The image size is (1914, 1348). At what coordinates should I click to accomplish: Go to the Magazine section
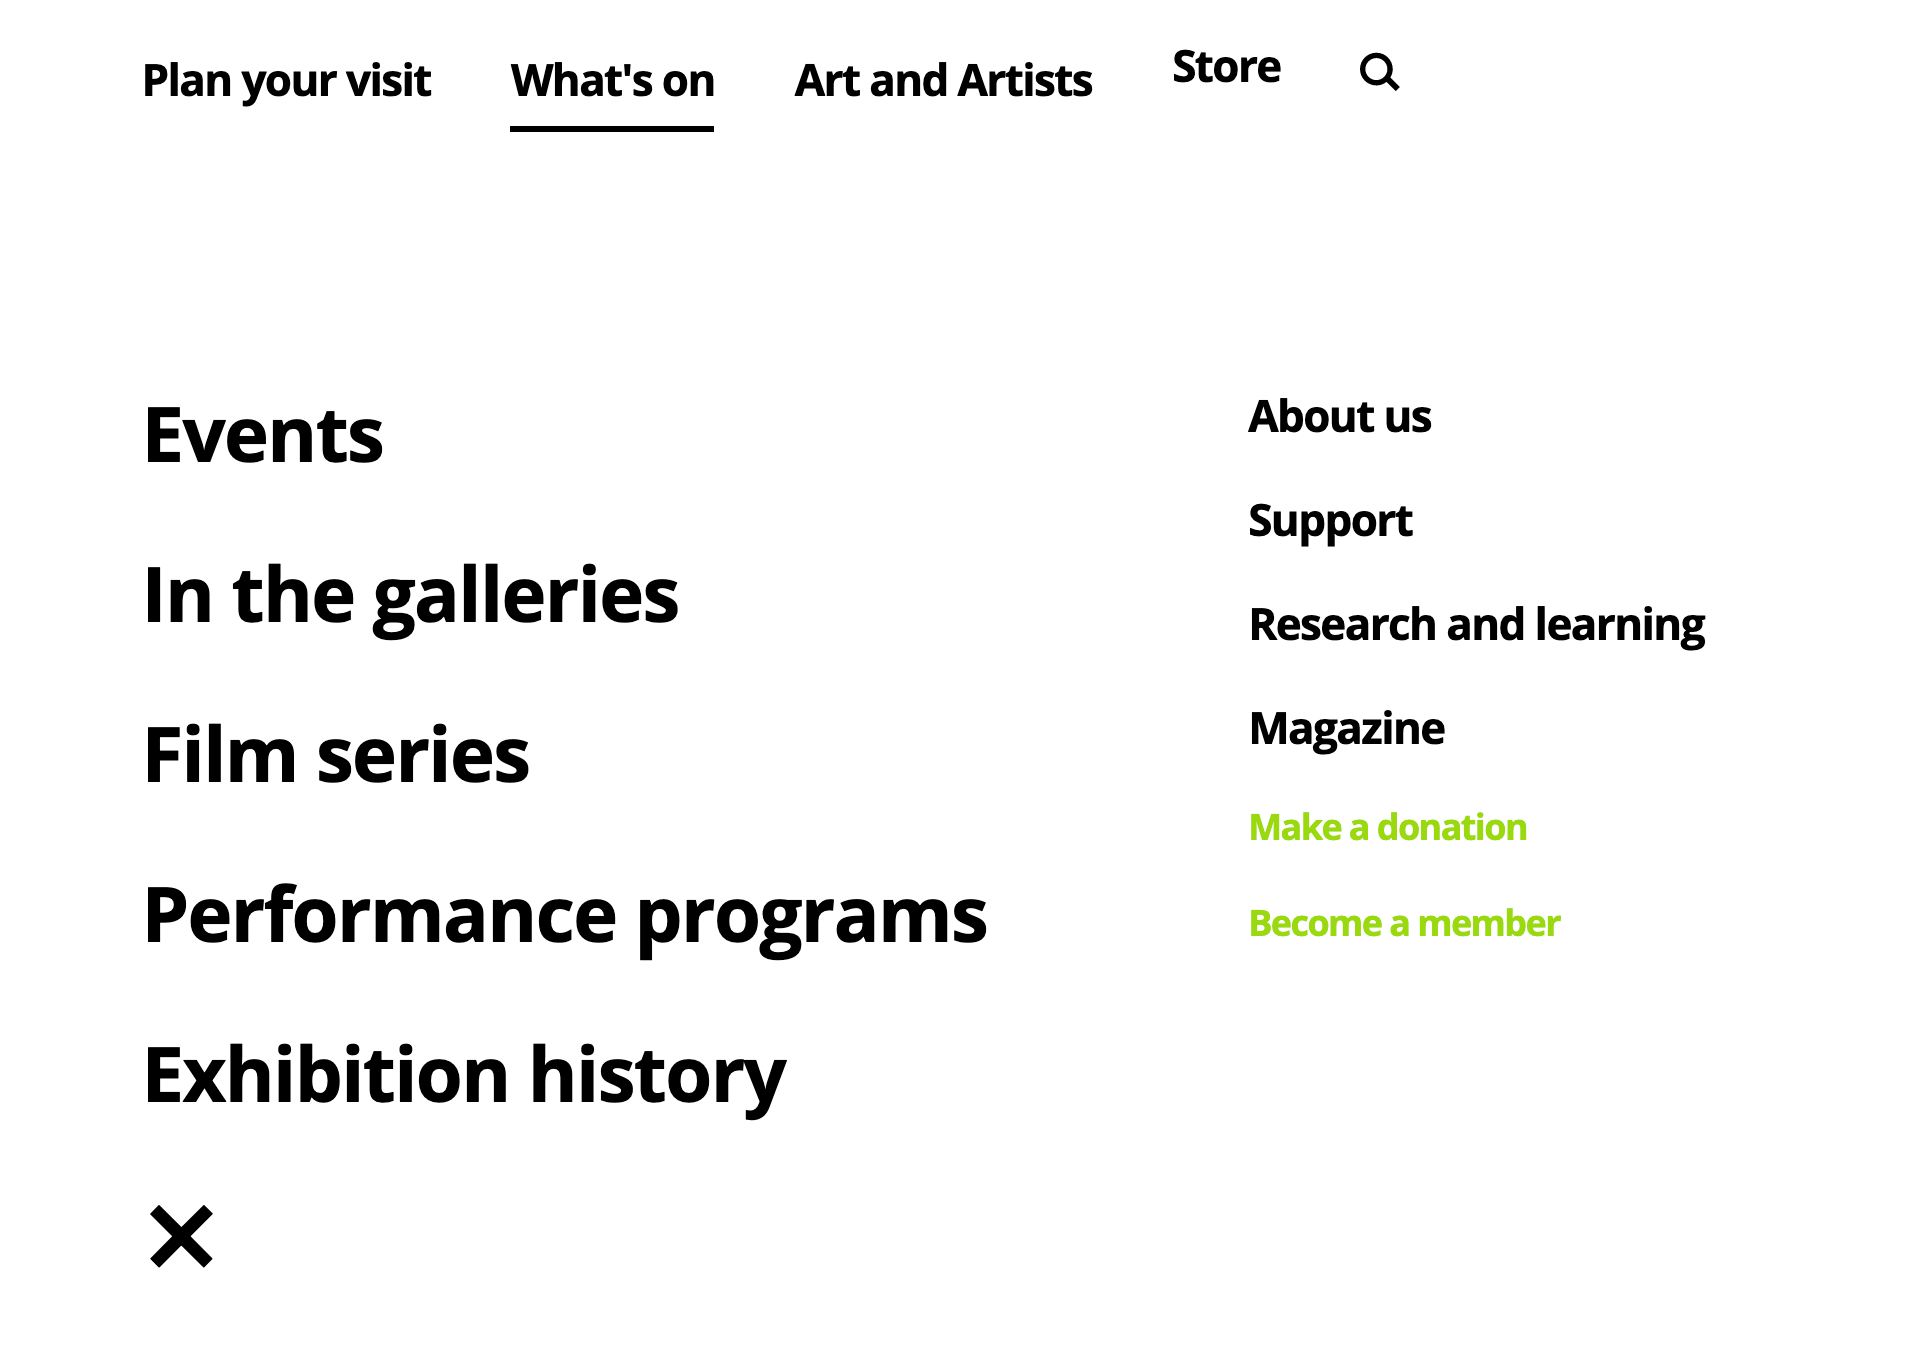[x=1347, y=729]
